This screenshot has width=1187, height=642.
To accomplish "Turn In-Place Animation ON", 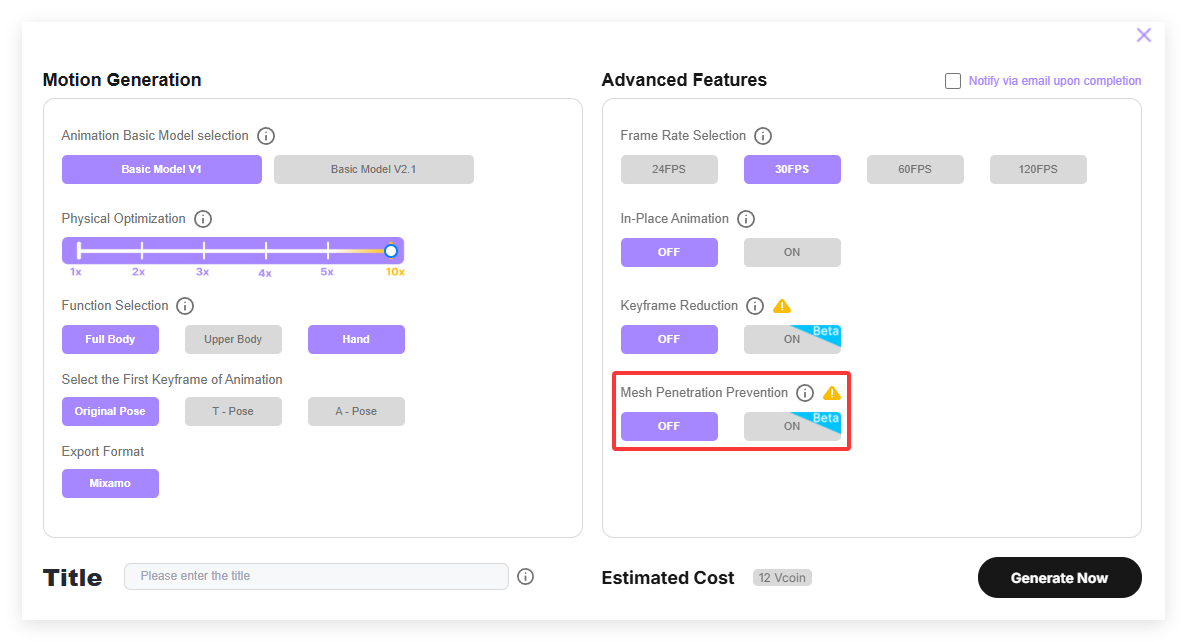I will coord(792,252).
